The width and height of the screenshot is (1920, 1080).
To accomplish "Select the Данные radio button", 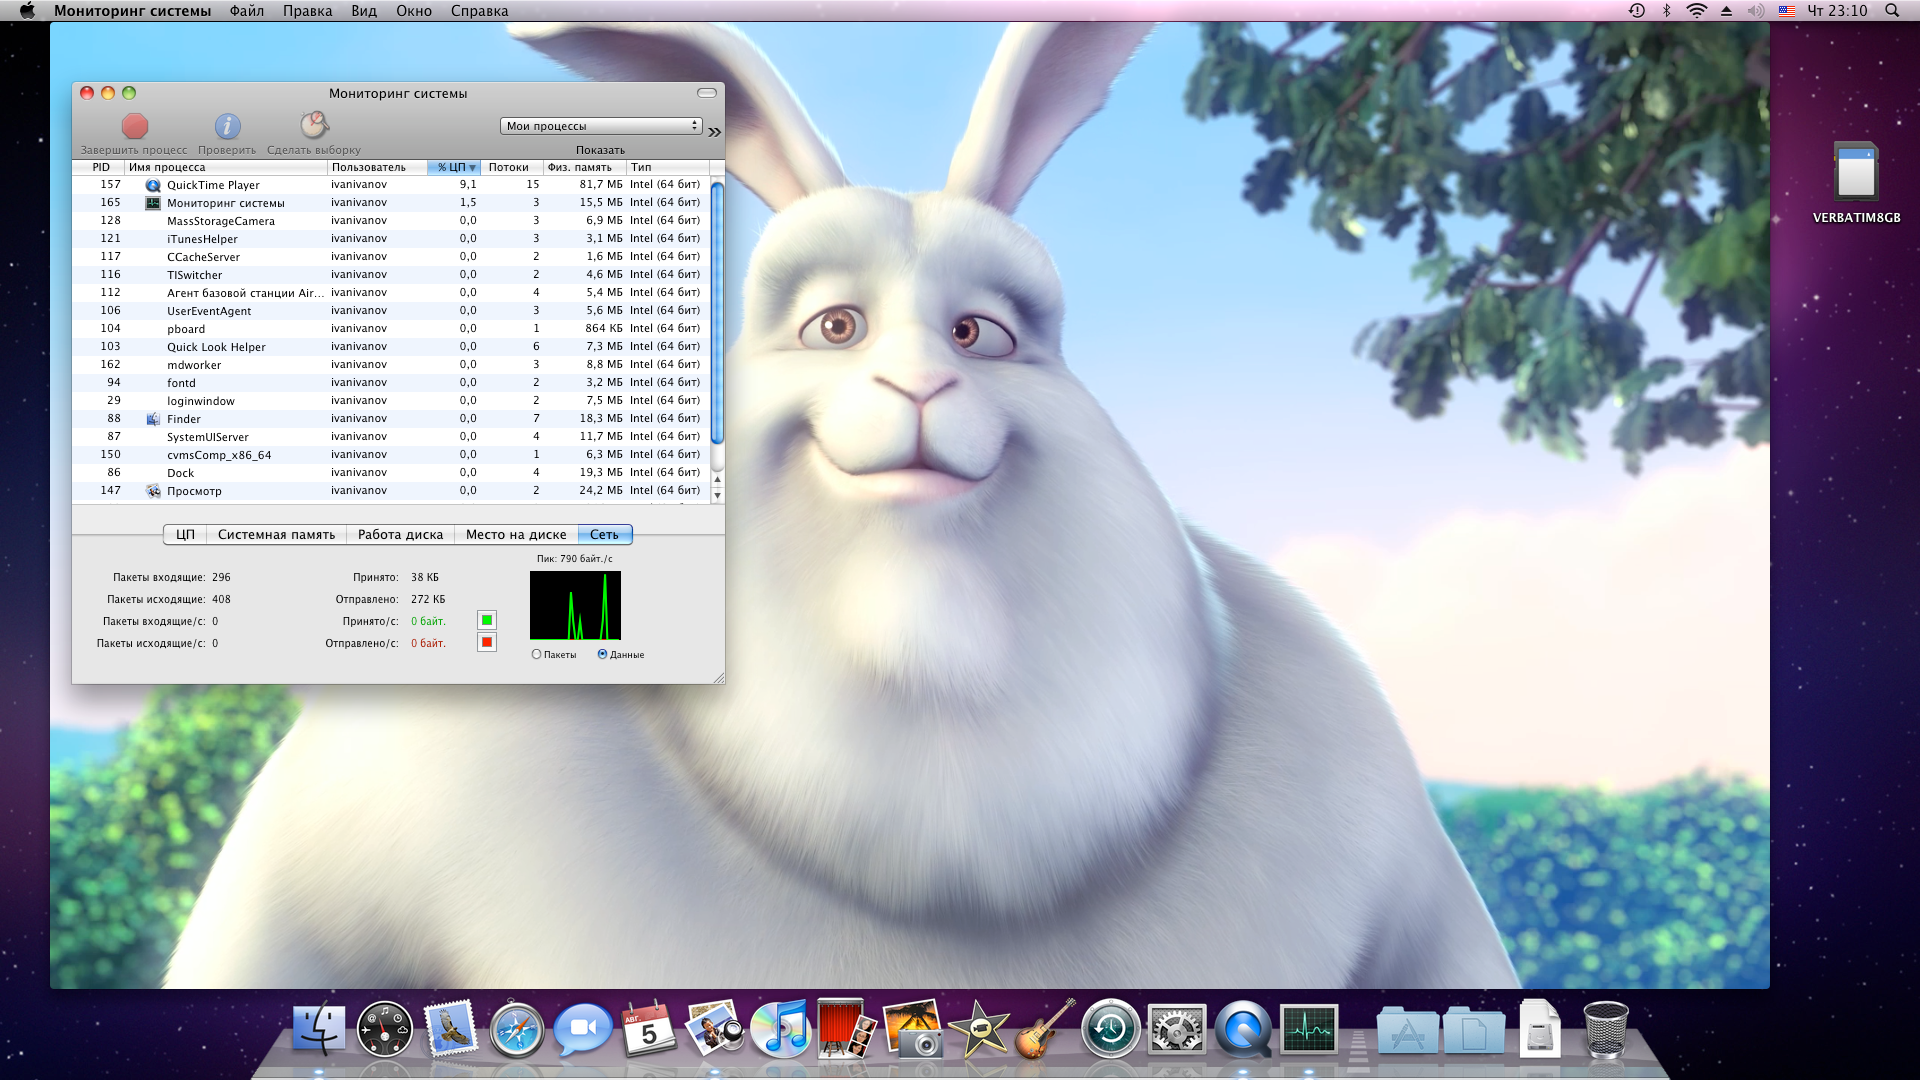I will pos(602,655).
